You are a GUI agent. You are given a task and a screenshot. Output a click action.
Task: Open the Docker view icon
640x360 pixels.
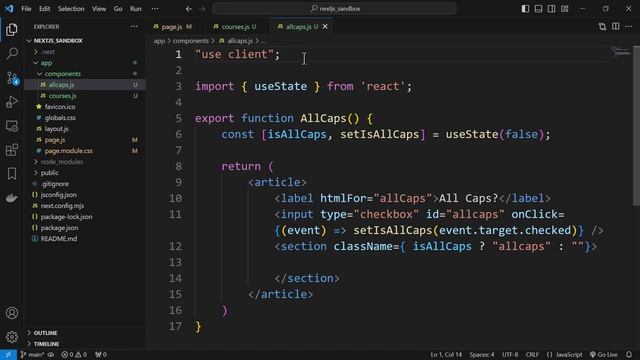click(x=12, y=198)
